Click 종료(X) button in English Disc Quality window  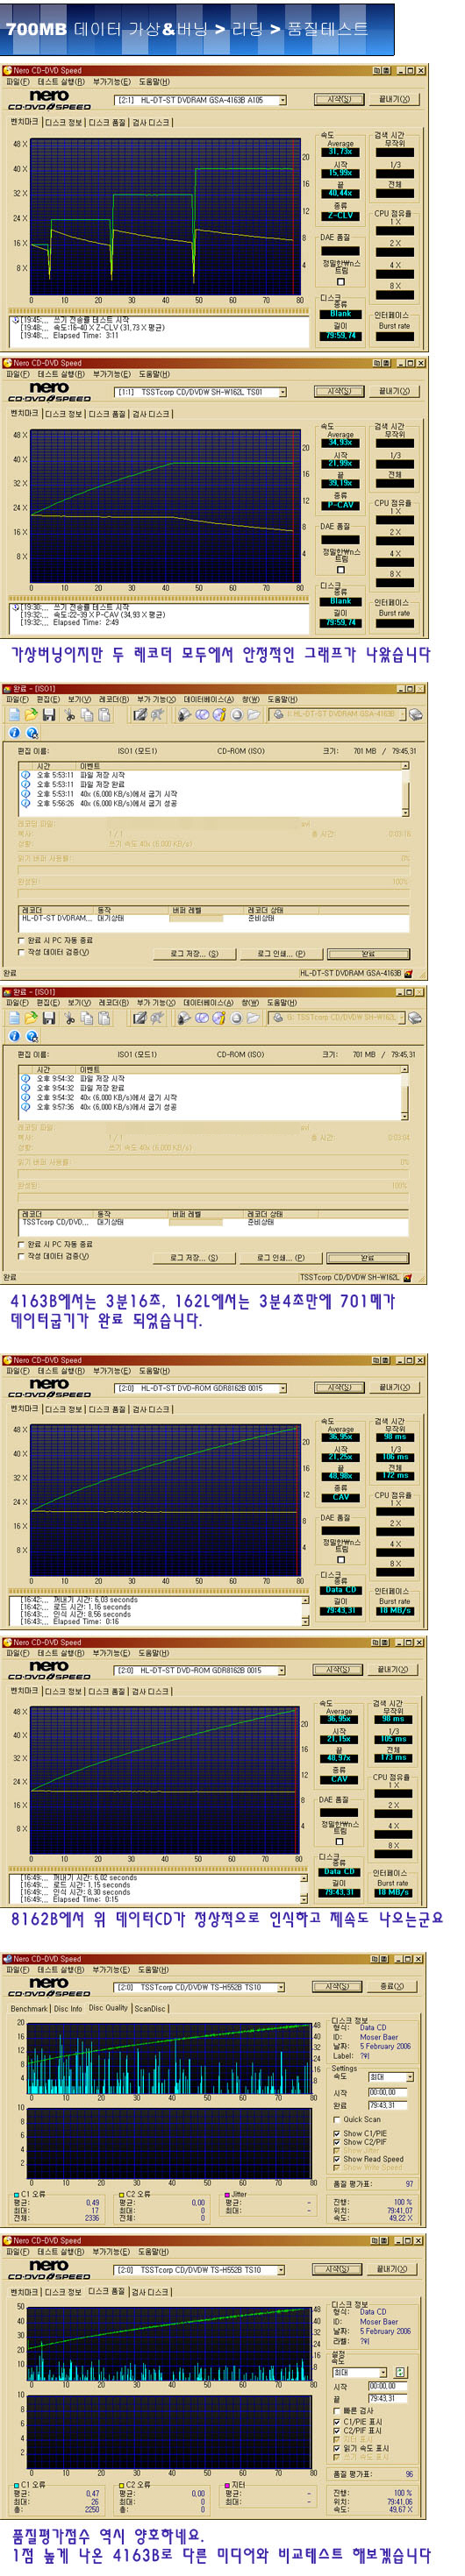click(392, 1987)
